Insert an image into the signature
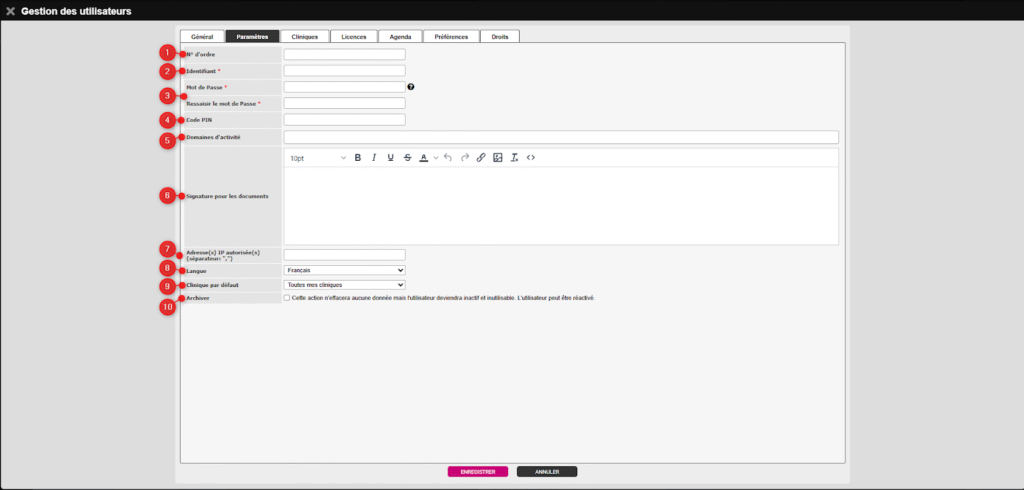Viewport: 1024px width, 490px height. [497, 158]
